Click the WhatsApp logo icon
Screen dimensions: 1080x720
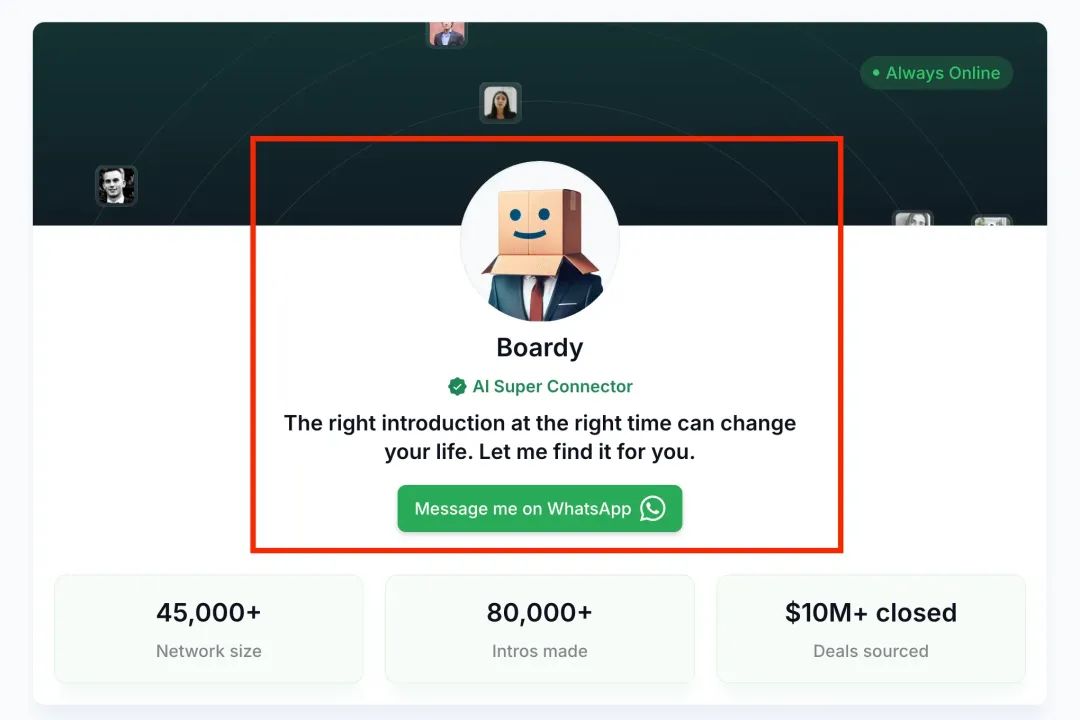[x=652, y=508]
